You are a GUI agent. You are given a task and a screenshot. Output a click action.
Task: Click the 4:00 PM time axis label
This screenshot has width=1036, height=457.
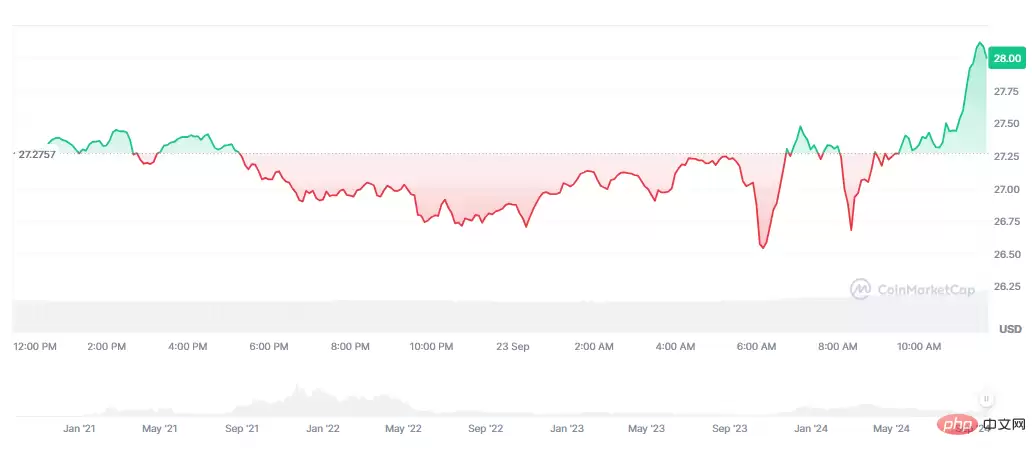tap(187, 346)
